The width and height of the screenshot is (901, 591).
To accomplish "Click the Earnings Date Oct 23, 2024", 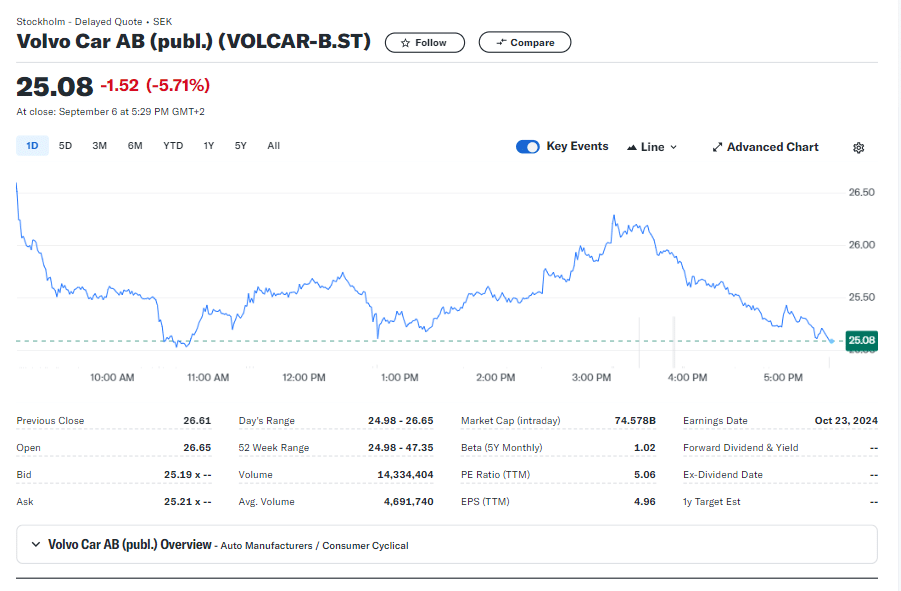I will pyautogui.click(x=846, y=420).
